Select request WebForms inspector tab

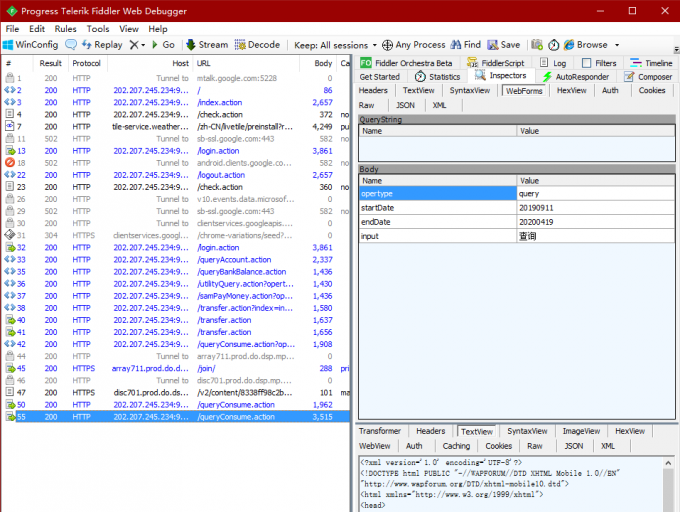pos(524,91)
